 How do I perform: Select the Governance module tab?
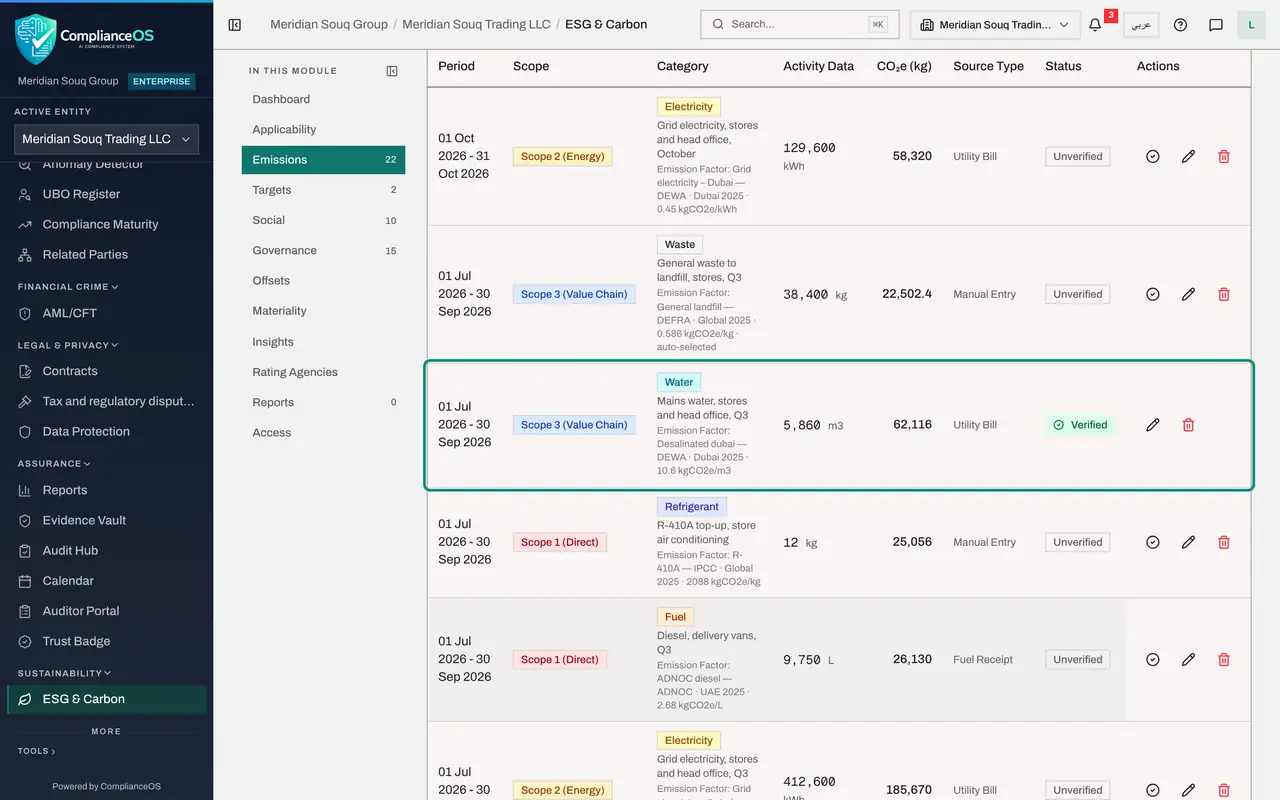coord(323,250)
